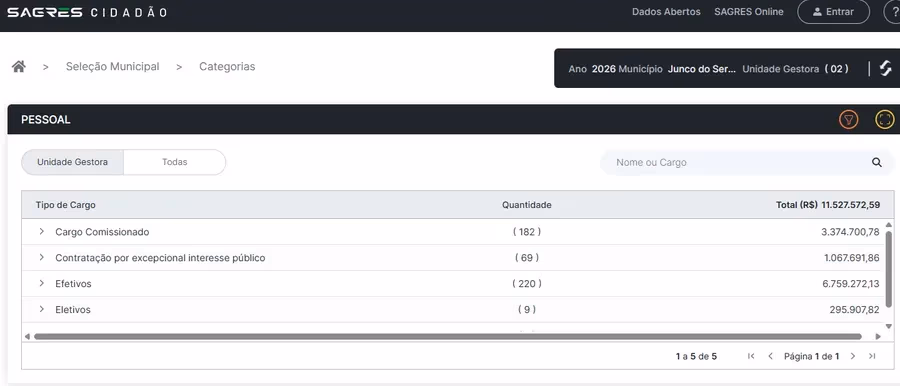Image resolution: width=900 pixels, height=386 pixels.
Task: Click the horizontal scrollbar of the table
Action: tap(448, 337)
